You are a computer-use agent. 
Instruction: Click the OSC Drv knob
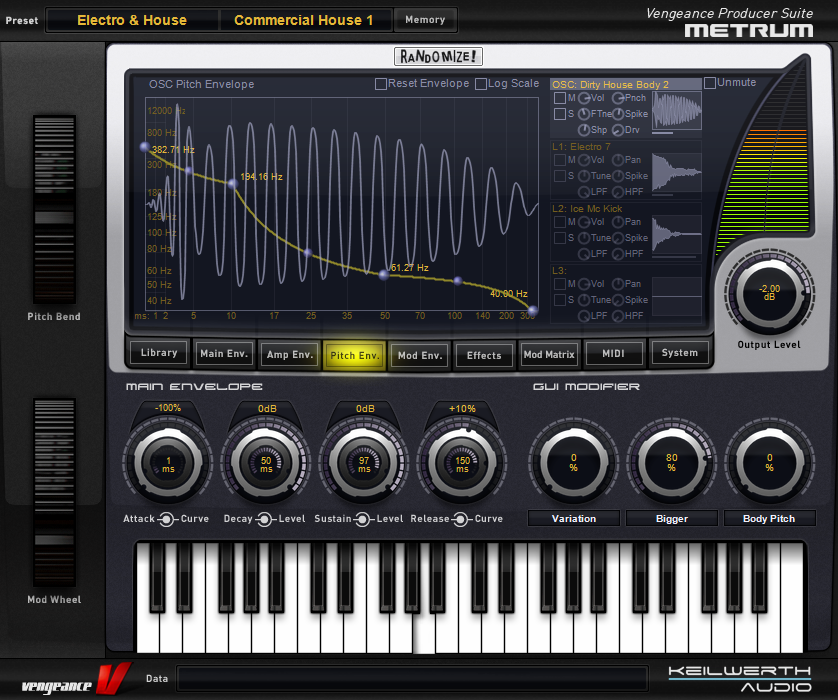618,130
